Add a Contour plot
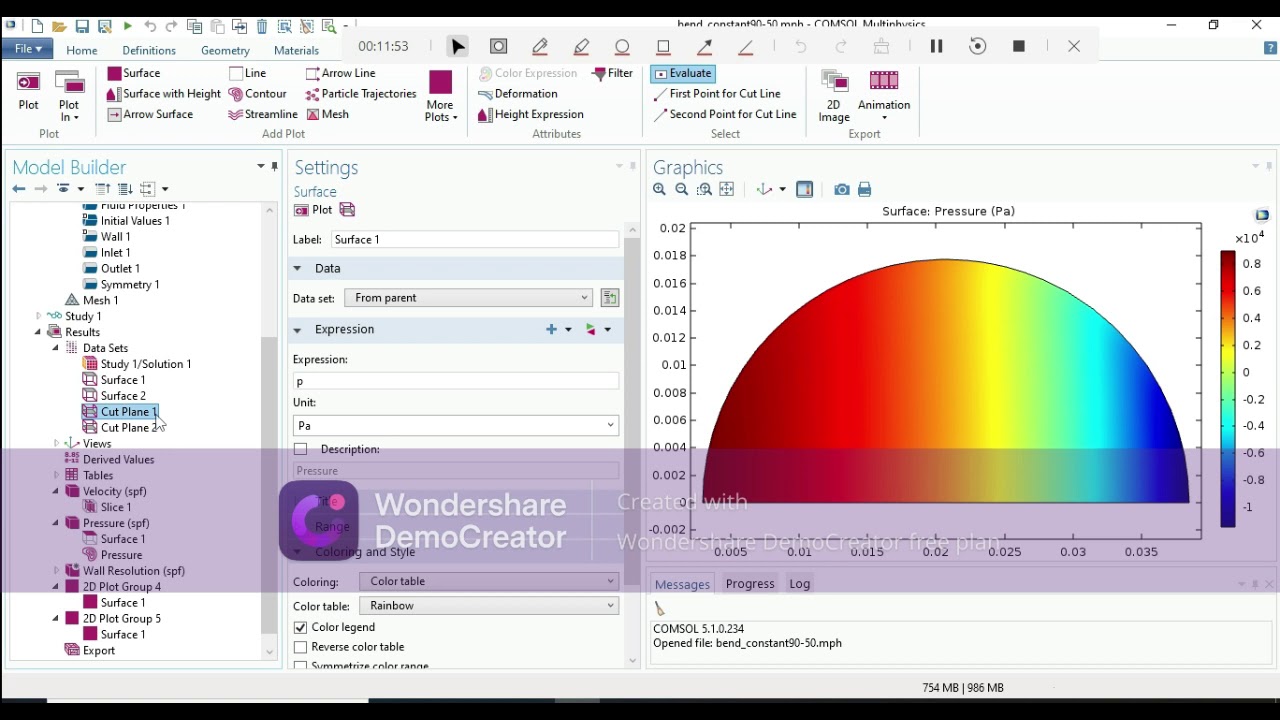Image resolution: width=1280 pixels, height=720 pixels. coord(258,94)
